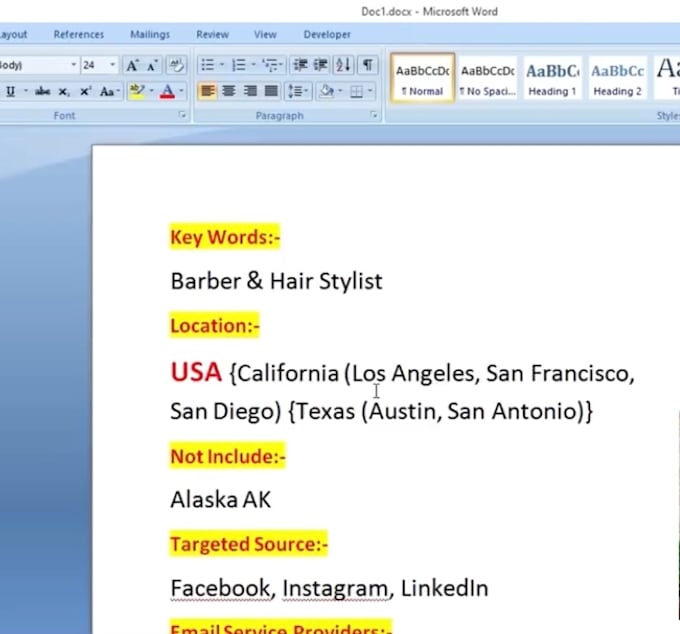This screenshot has height=634, width=680.
Task: Click the Increase Indent icon
Action: (320, 65)
